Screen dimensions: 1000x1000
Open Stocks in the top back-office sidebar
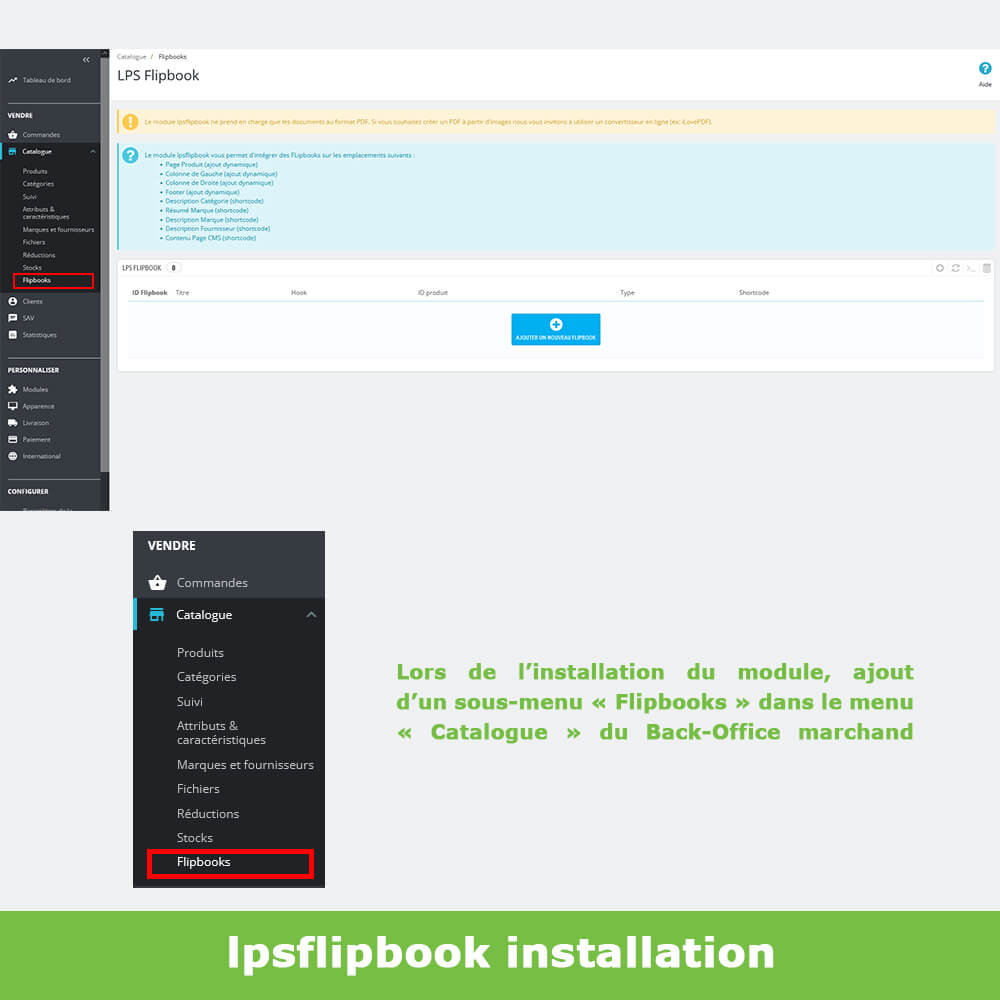(32, 268)
